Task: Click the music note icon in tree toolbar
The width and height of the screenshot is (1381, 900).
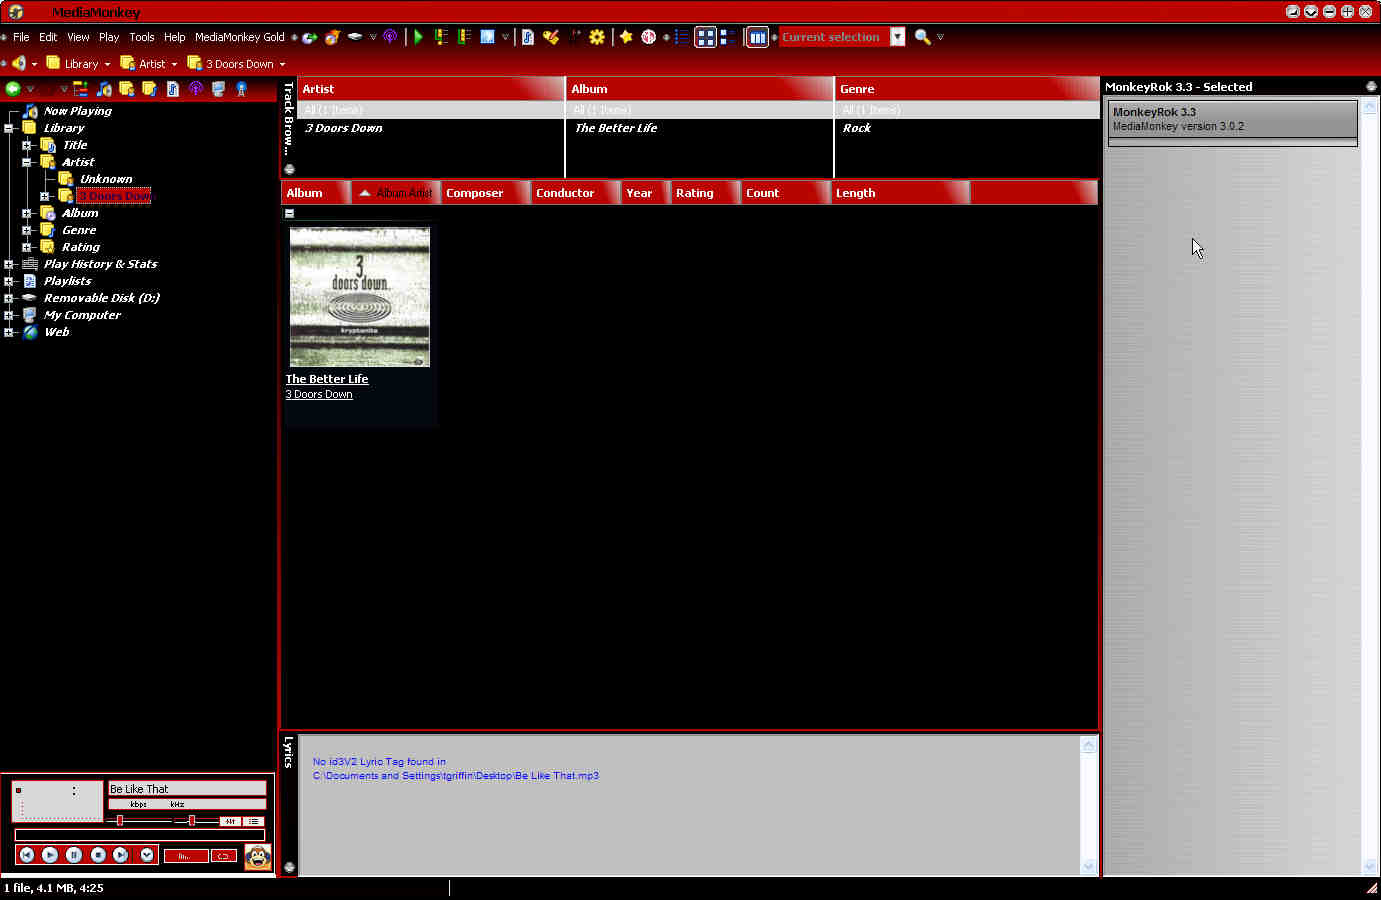Action: (x=104, y=89)
